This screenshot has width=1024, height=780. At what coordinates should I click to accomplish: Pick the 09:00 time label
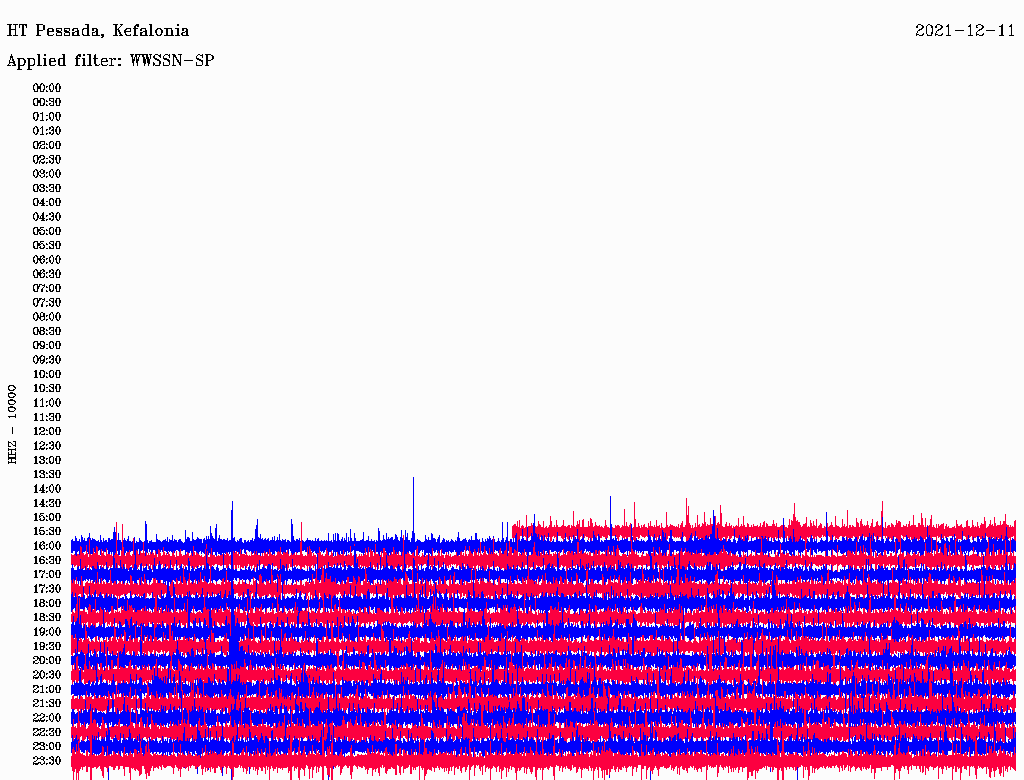point(47,346)
